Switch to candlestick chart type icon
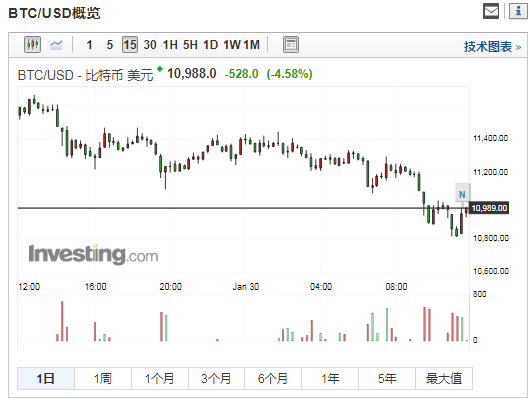The image size is (530, 400). tap(32, 45)
